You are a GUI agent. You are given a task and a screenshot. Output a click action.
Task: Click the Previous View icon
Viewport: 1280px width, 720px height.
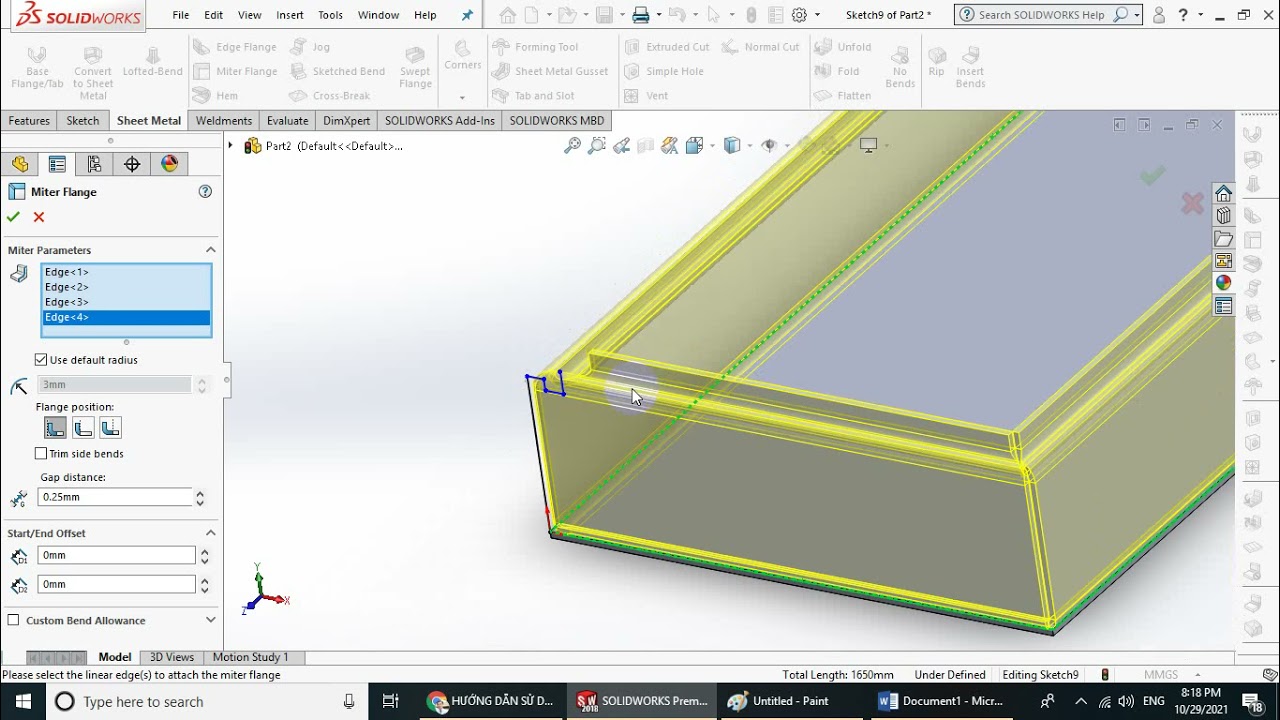tap(622, 146)
